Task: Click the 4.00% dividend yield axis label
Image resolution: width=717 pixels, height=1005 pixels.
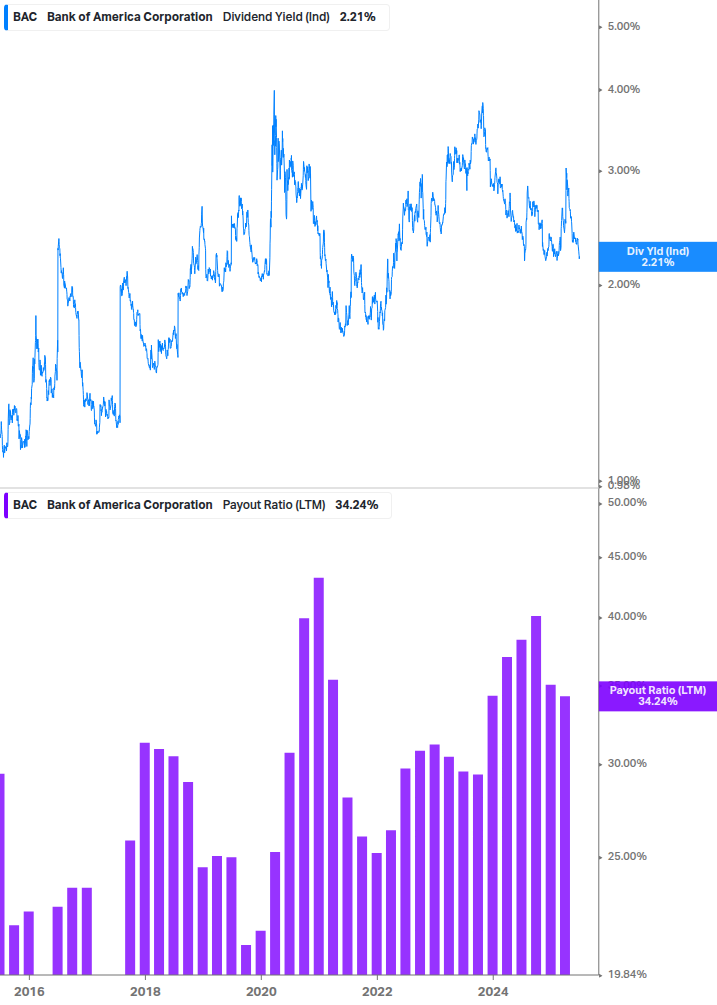Action: tap(623, 90)
